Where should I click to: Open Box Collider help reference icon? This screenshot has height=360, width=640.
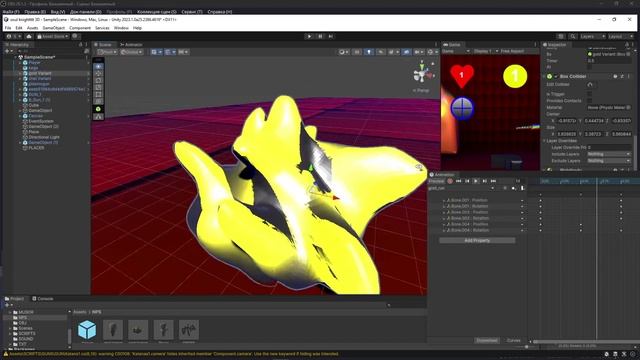[x=615, y=76]
